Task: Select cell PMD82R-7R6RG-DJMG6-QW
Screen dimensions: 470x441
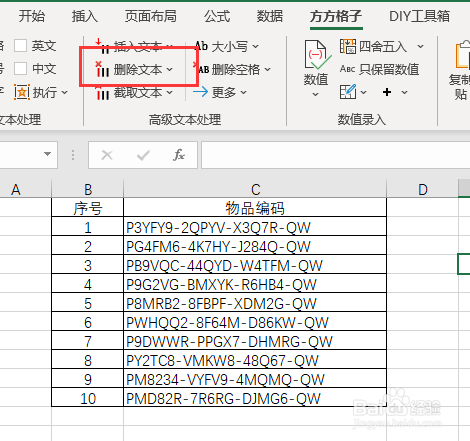Action: [255, 398]
